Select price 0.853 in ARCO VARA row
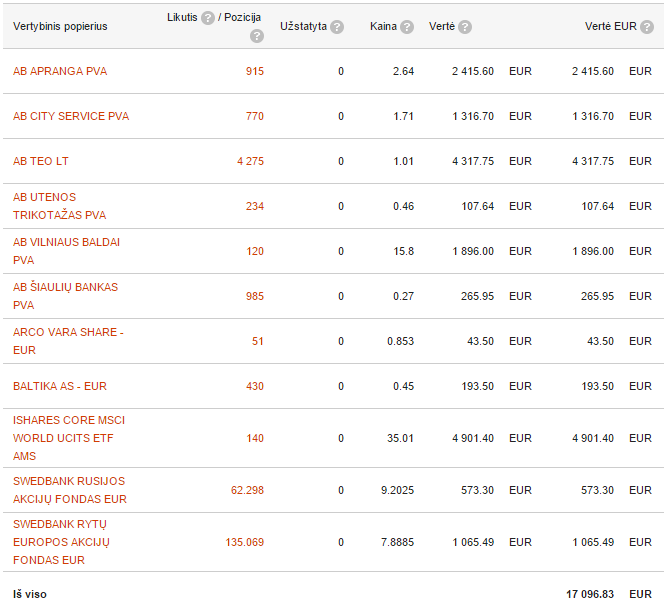Image resolution: width=664 pixels, height=608 pixels. (400, 341)
